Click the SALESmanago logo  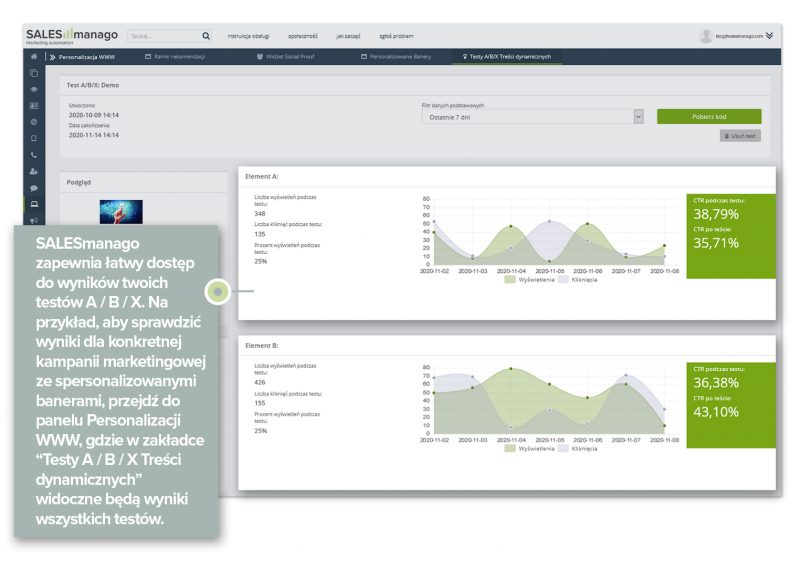pyautogui.click(x=72, y=36)
